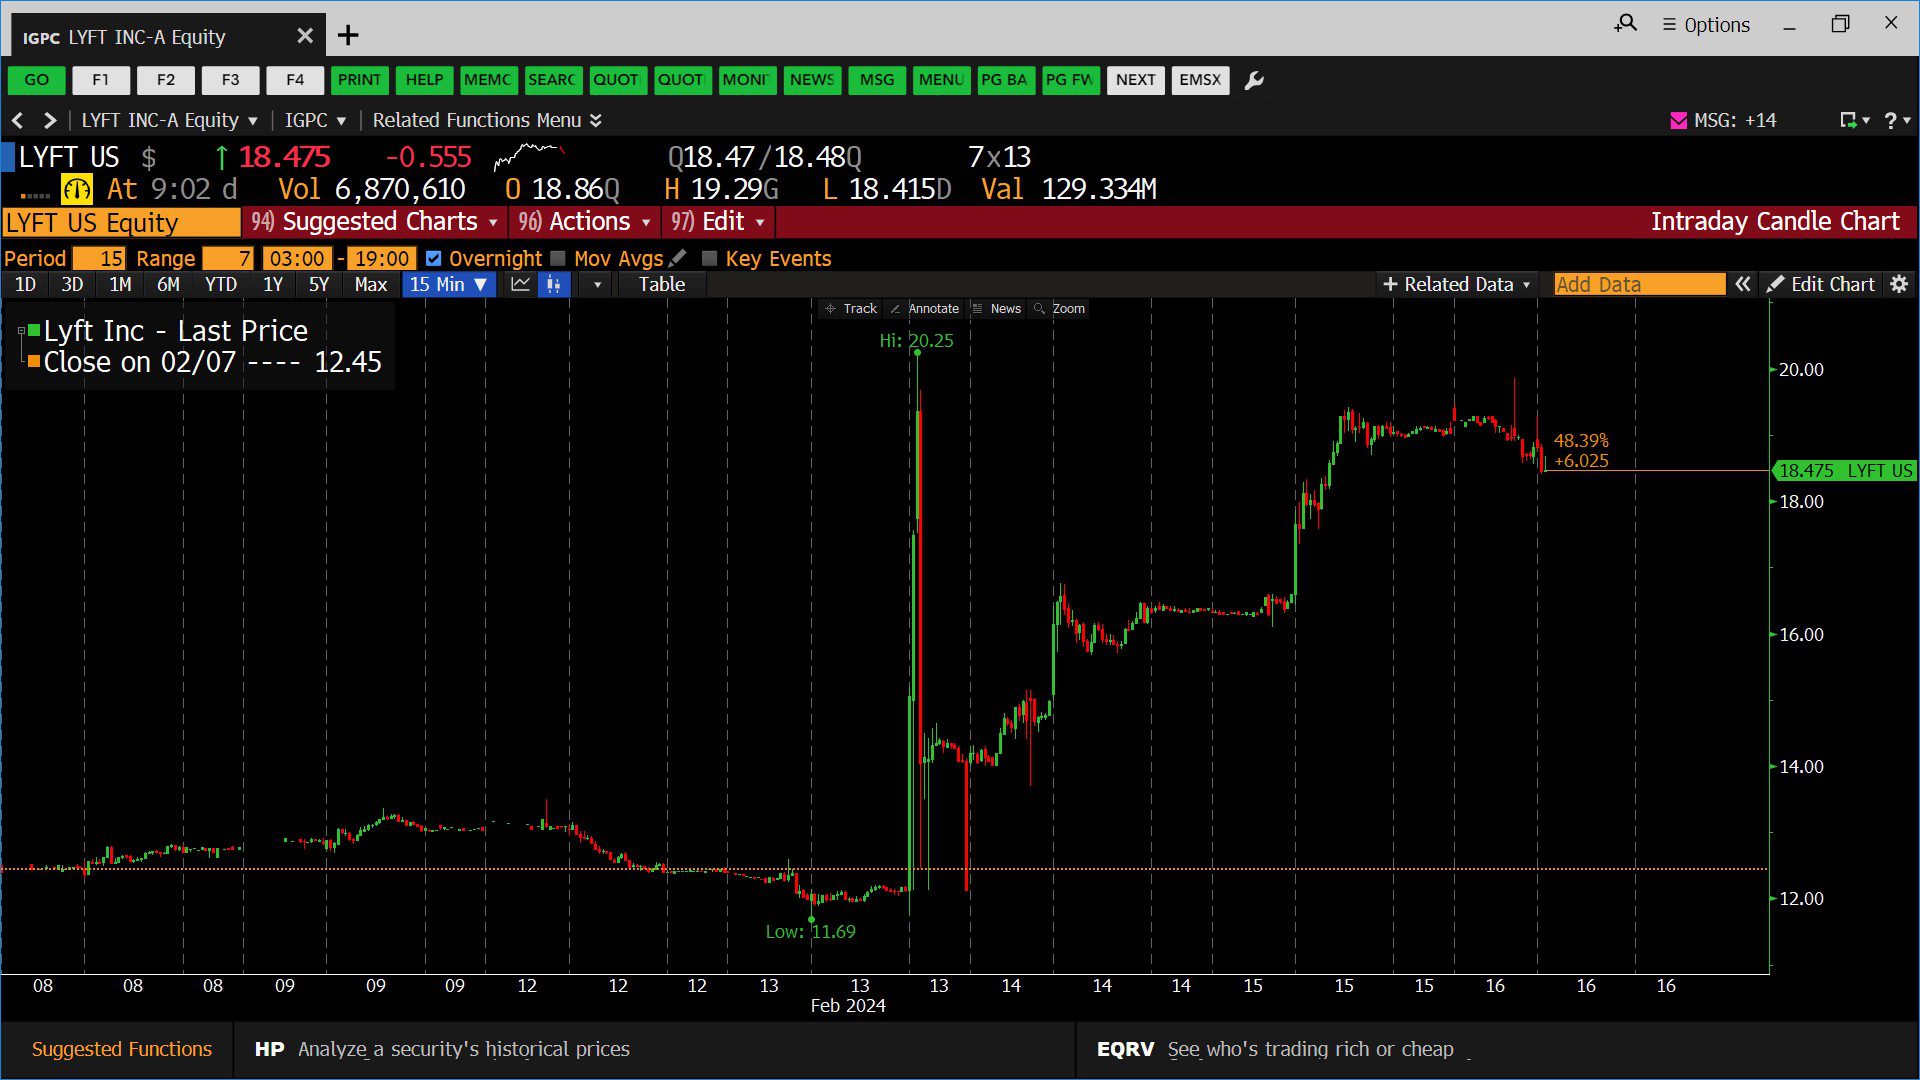
Task: Expand the Related Functions Menu
Action: tap(487, 120)
